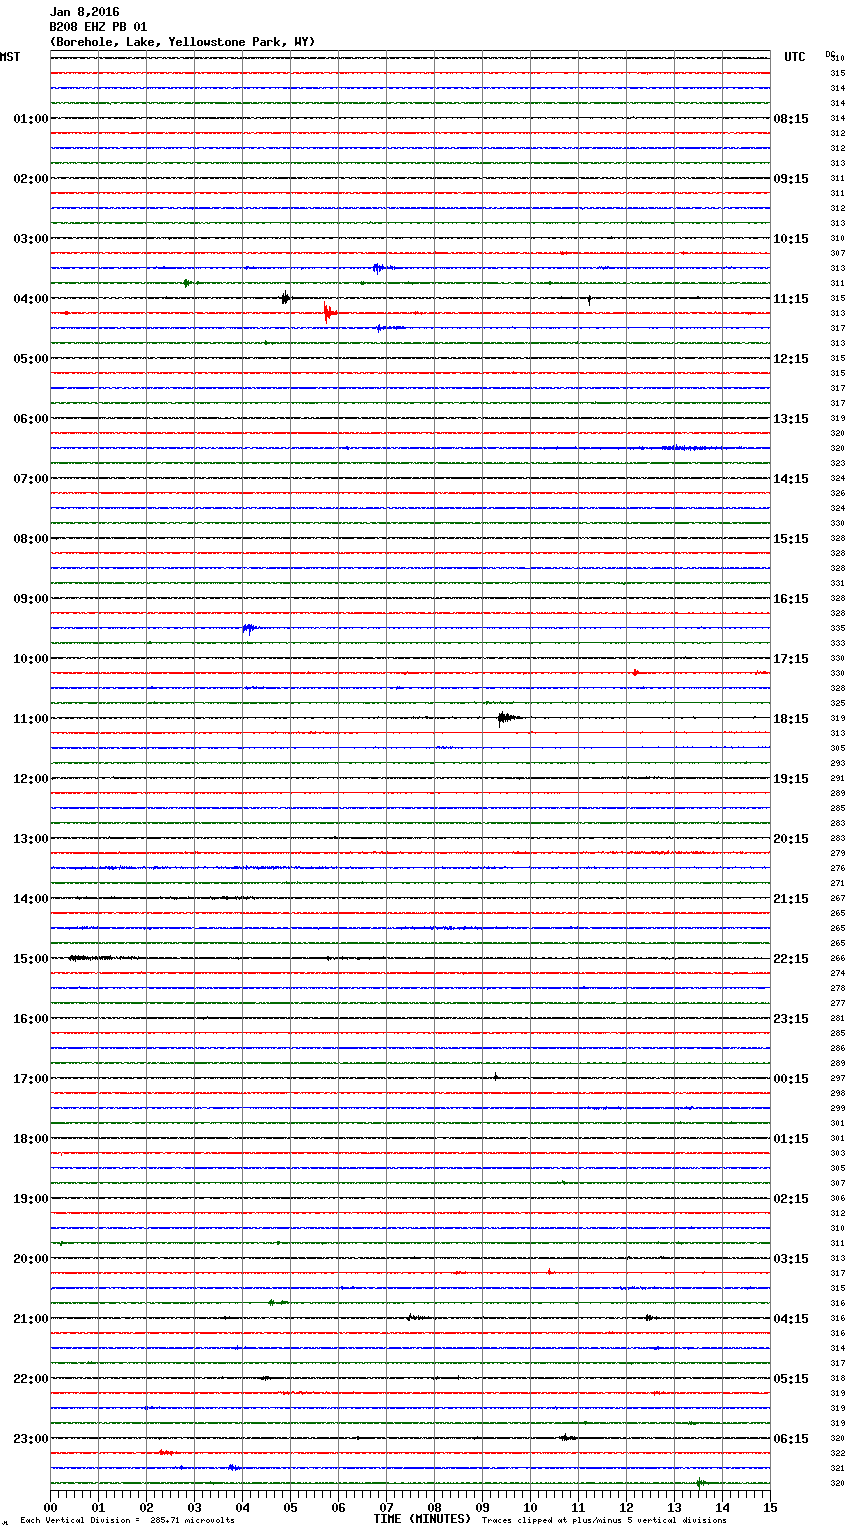Click the 01:15 UTC time label
The image size is (850, 1534).
click(x=791, y=1139)
